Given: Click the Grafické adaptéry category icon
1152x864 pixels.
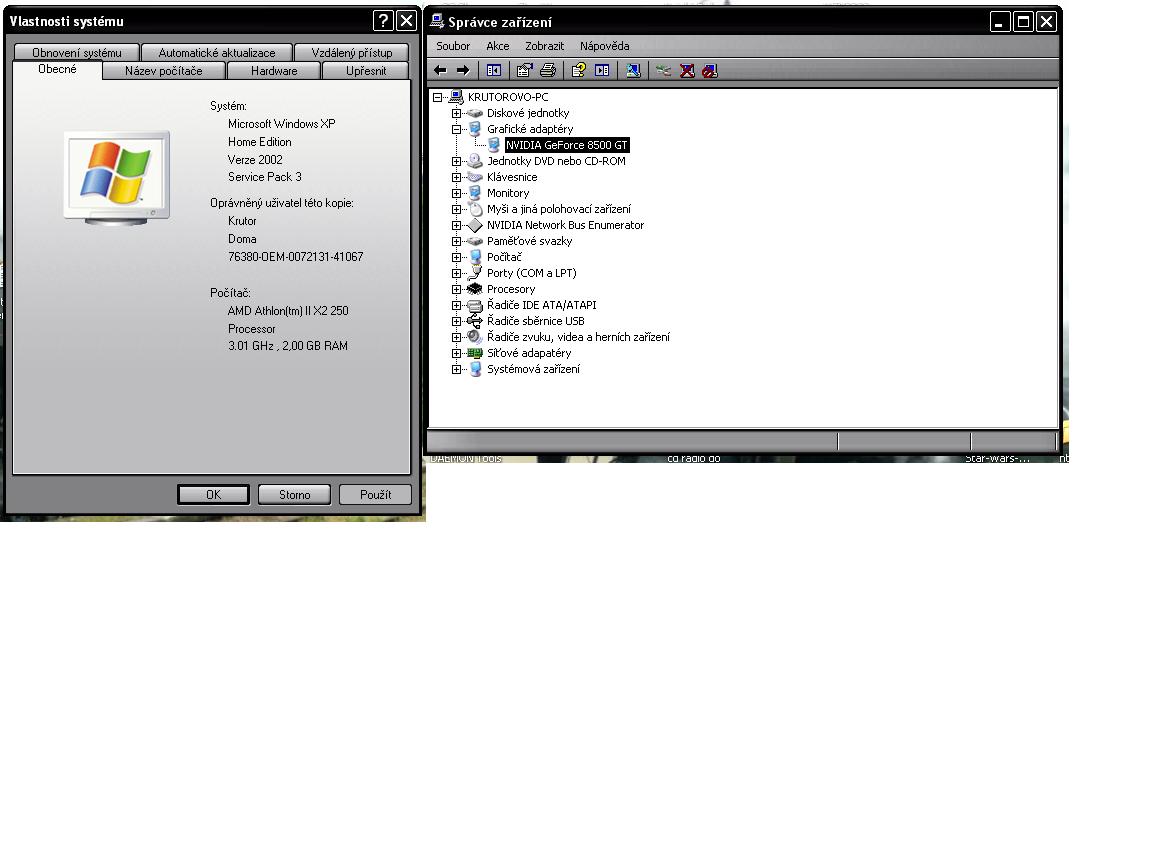Looking at the screenshot, I should tap(475, 129).
